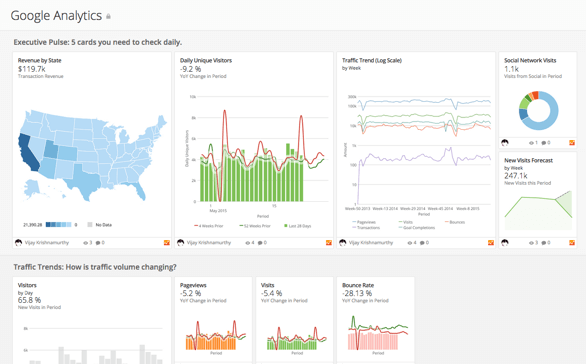Click orange card-type icon on New Visits Forecast card
Viewport: 586px width, 364px height.
572,243
